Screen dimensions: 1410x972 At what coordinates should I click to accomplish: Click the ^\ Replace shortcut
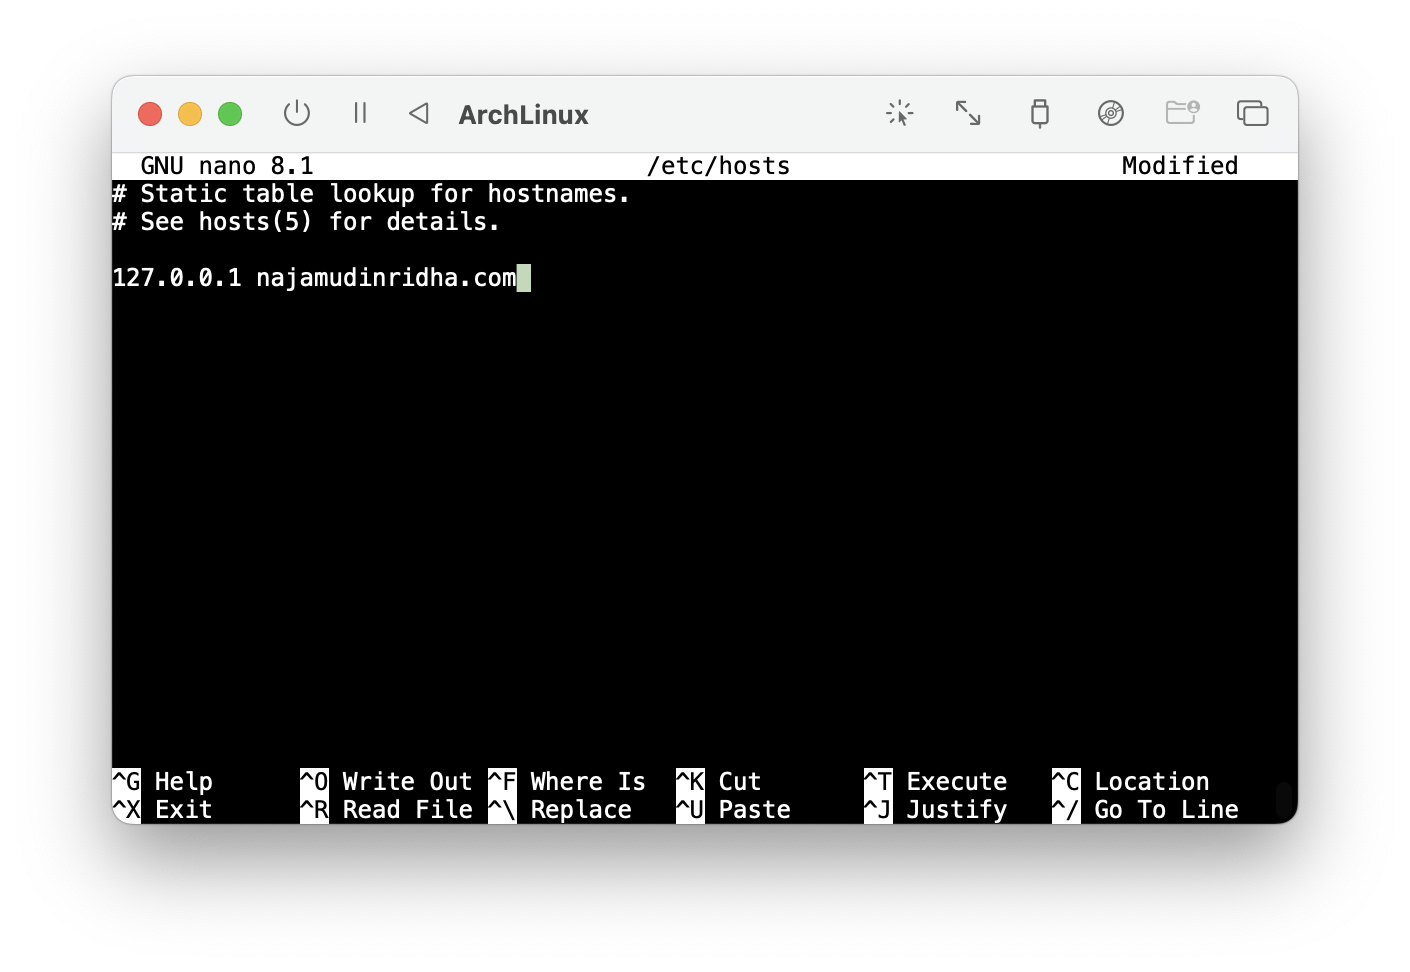(560, 810)
